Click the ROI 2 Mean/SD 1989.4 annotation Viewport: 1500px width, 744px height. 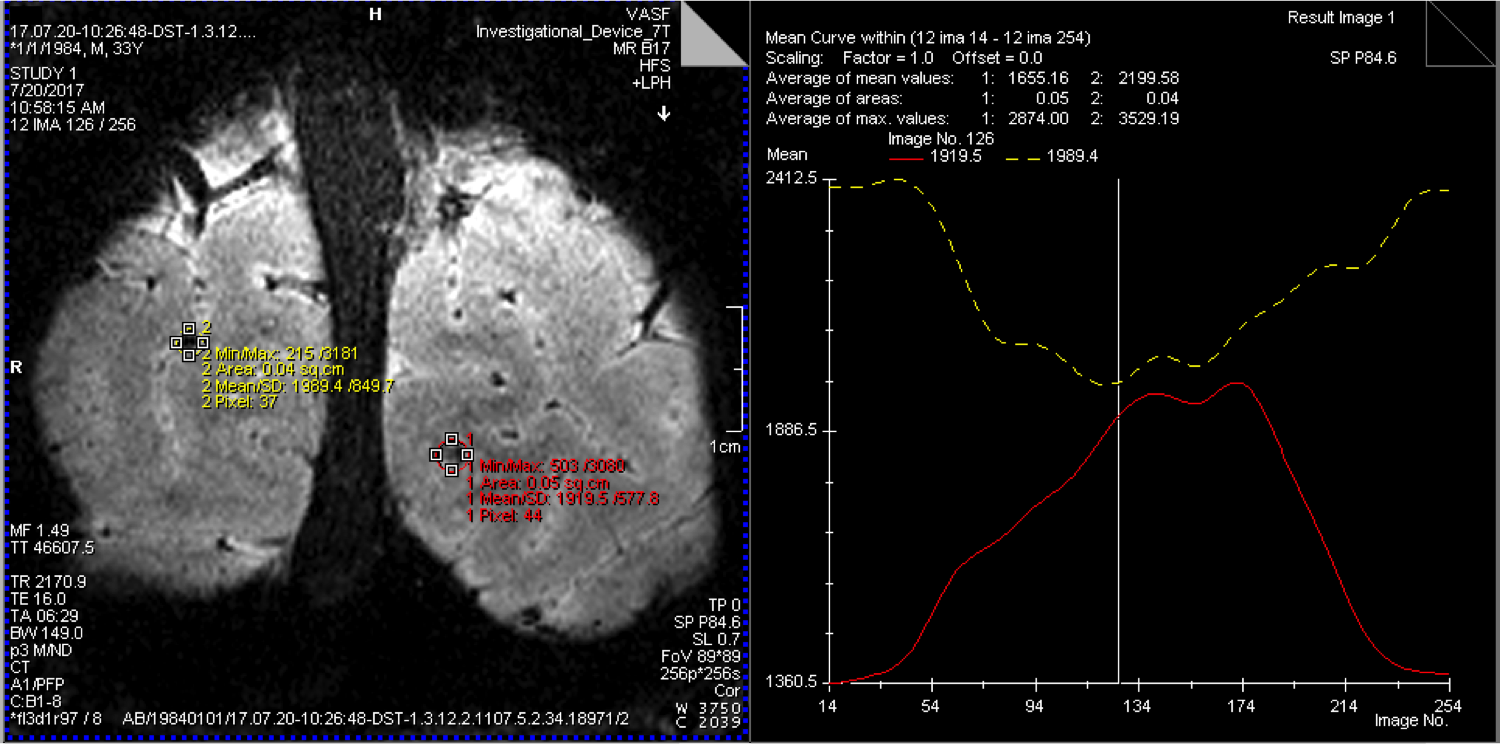coord(298,385)
